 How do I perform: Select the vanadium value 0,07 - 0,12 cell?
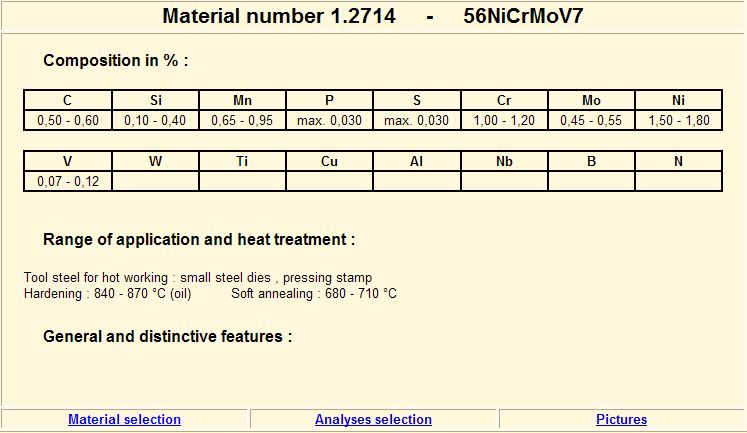pos(68,181)
